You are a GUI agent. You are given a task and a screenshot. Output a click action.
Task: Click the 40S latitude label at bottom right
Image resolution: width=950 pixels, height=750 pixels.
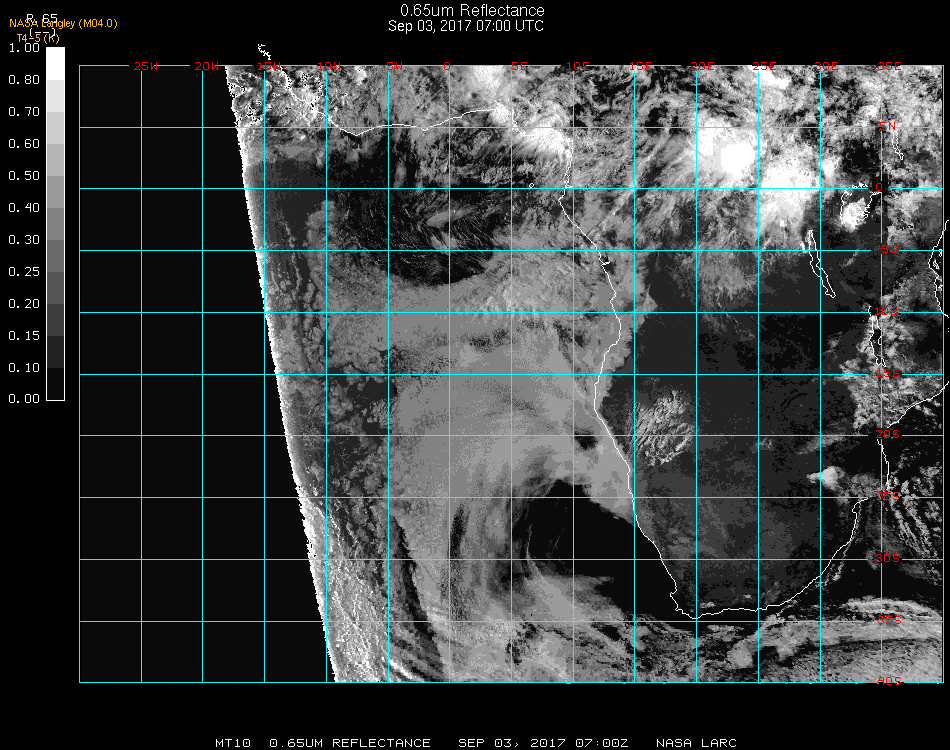[890, 681]
